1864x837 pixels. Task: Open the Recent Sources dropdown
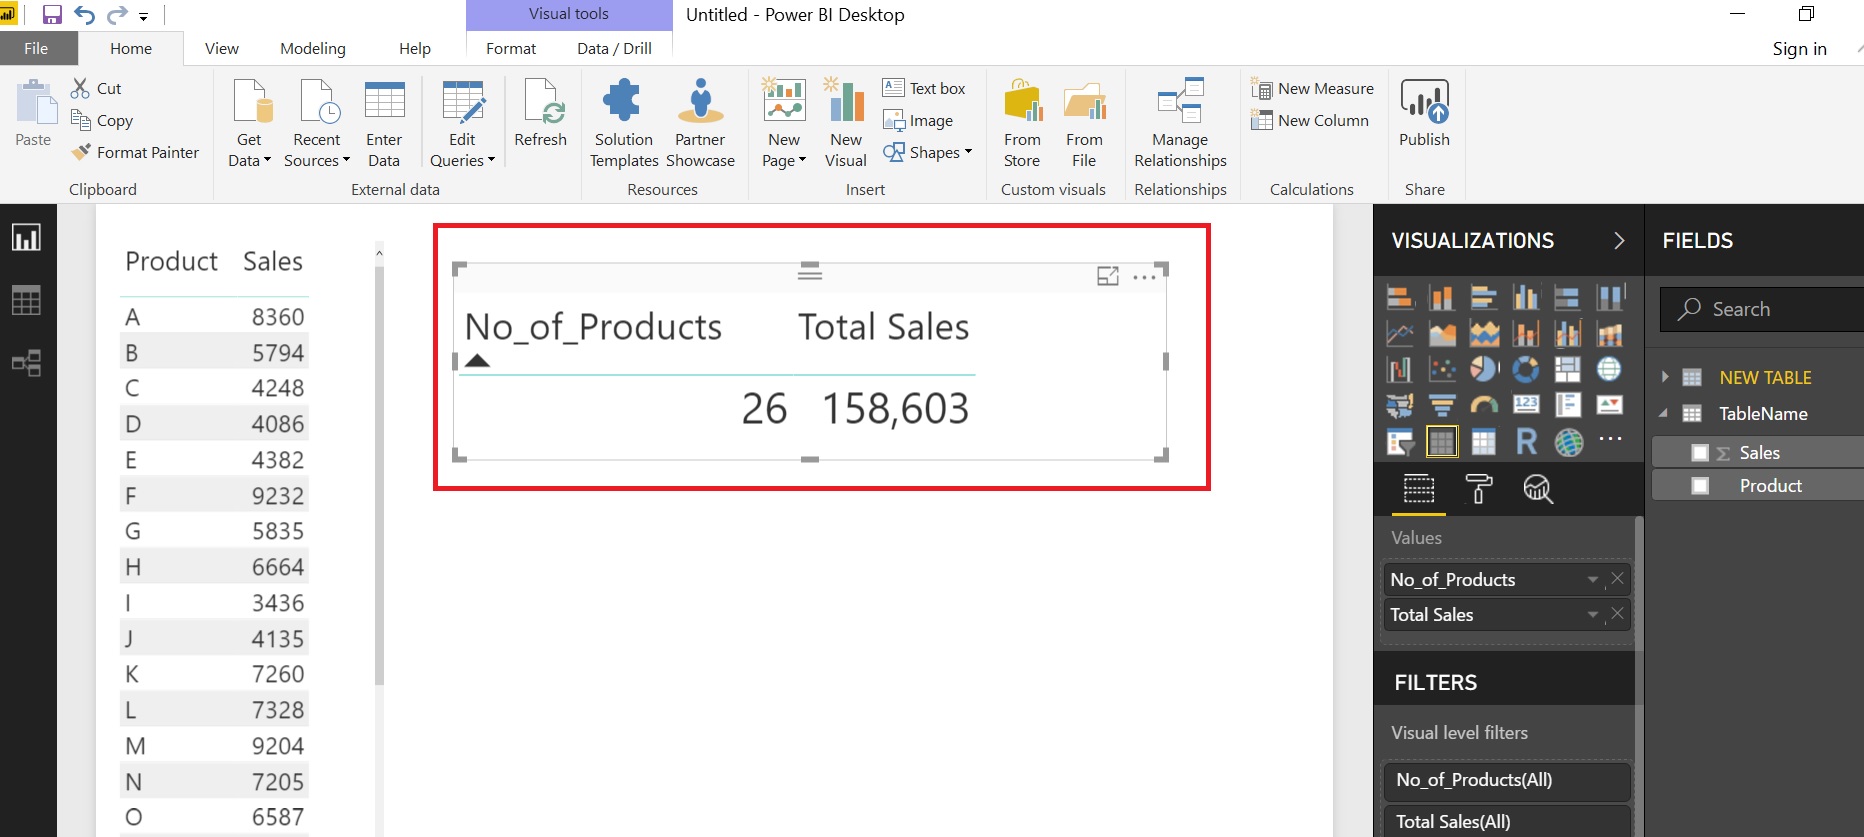[317, 122]
